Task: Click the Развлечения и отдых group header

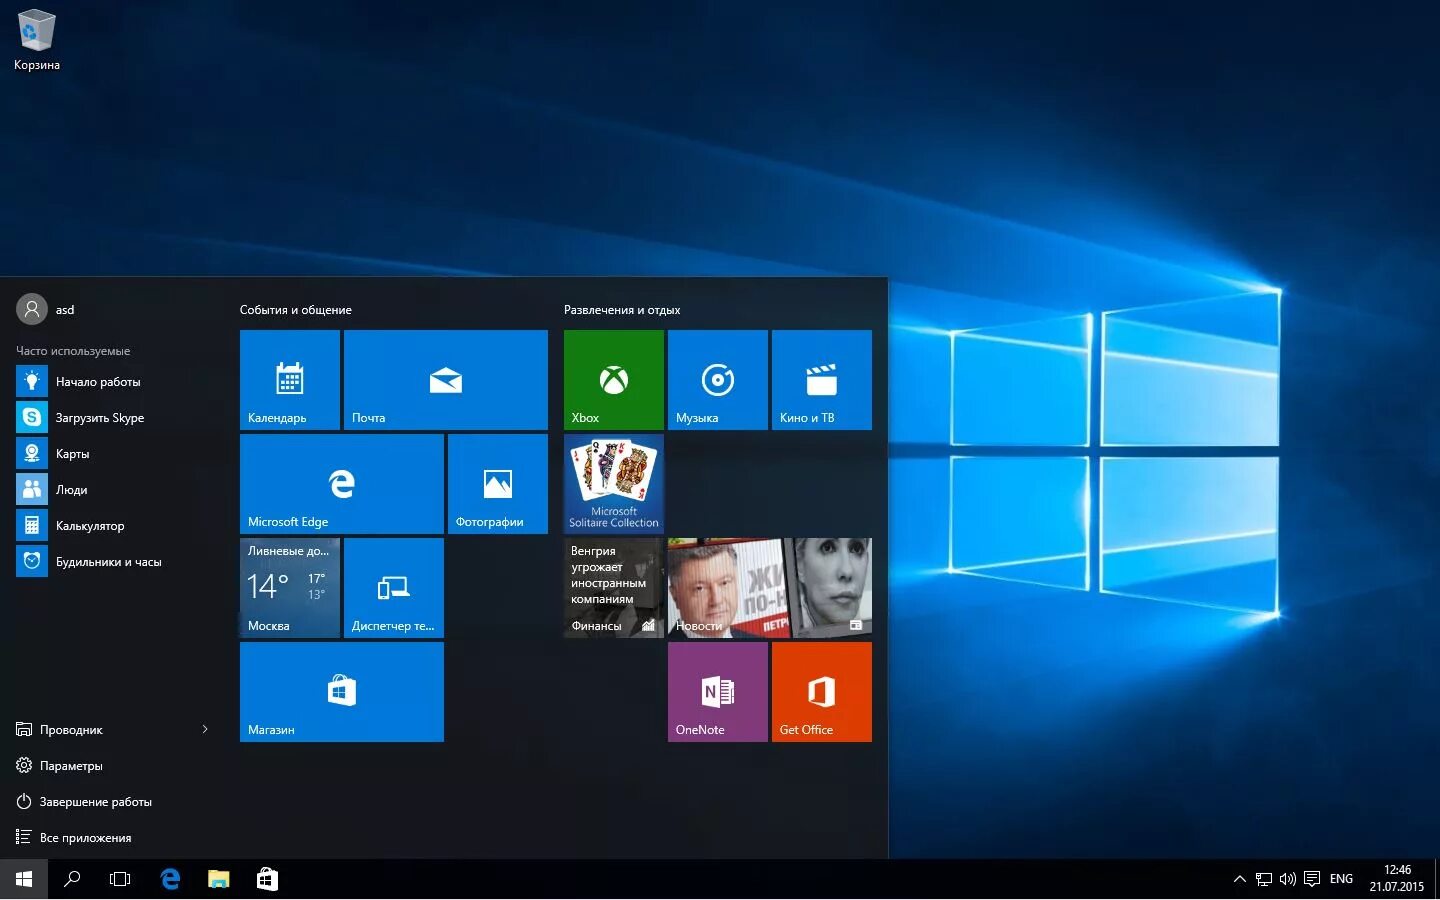Action: coord(622,310)
